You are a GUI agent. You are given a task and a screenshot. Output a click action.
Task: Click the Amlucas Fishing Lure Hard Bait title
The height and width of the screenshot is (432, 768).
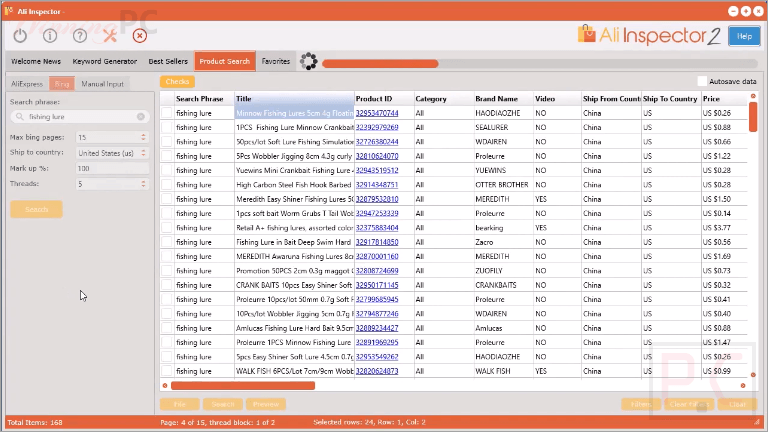(x=294, y=328)
